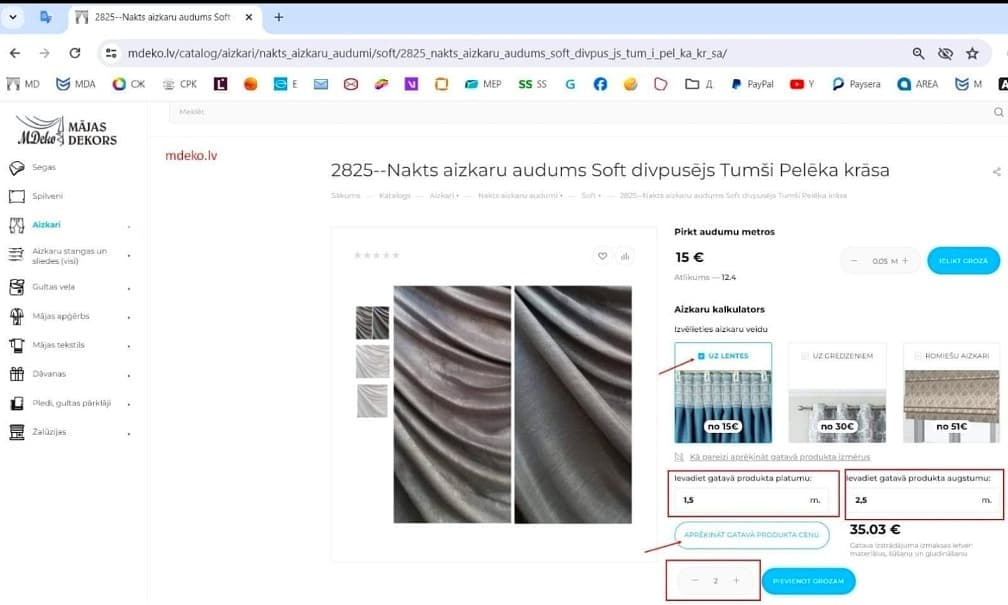This screenshot has width=1008, height=605.
Task: Bookmark this page with star icon
Action: [972, 53]
